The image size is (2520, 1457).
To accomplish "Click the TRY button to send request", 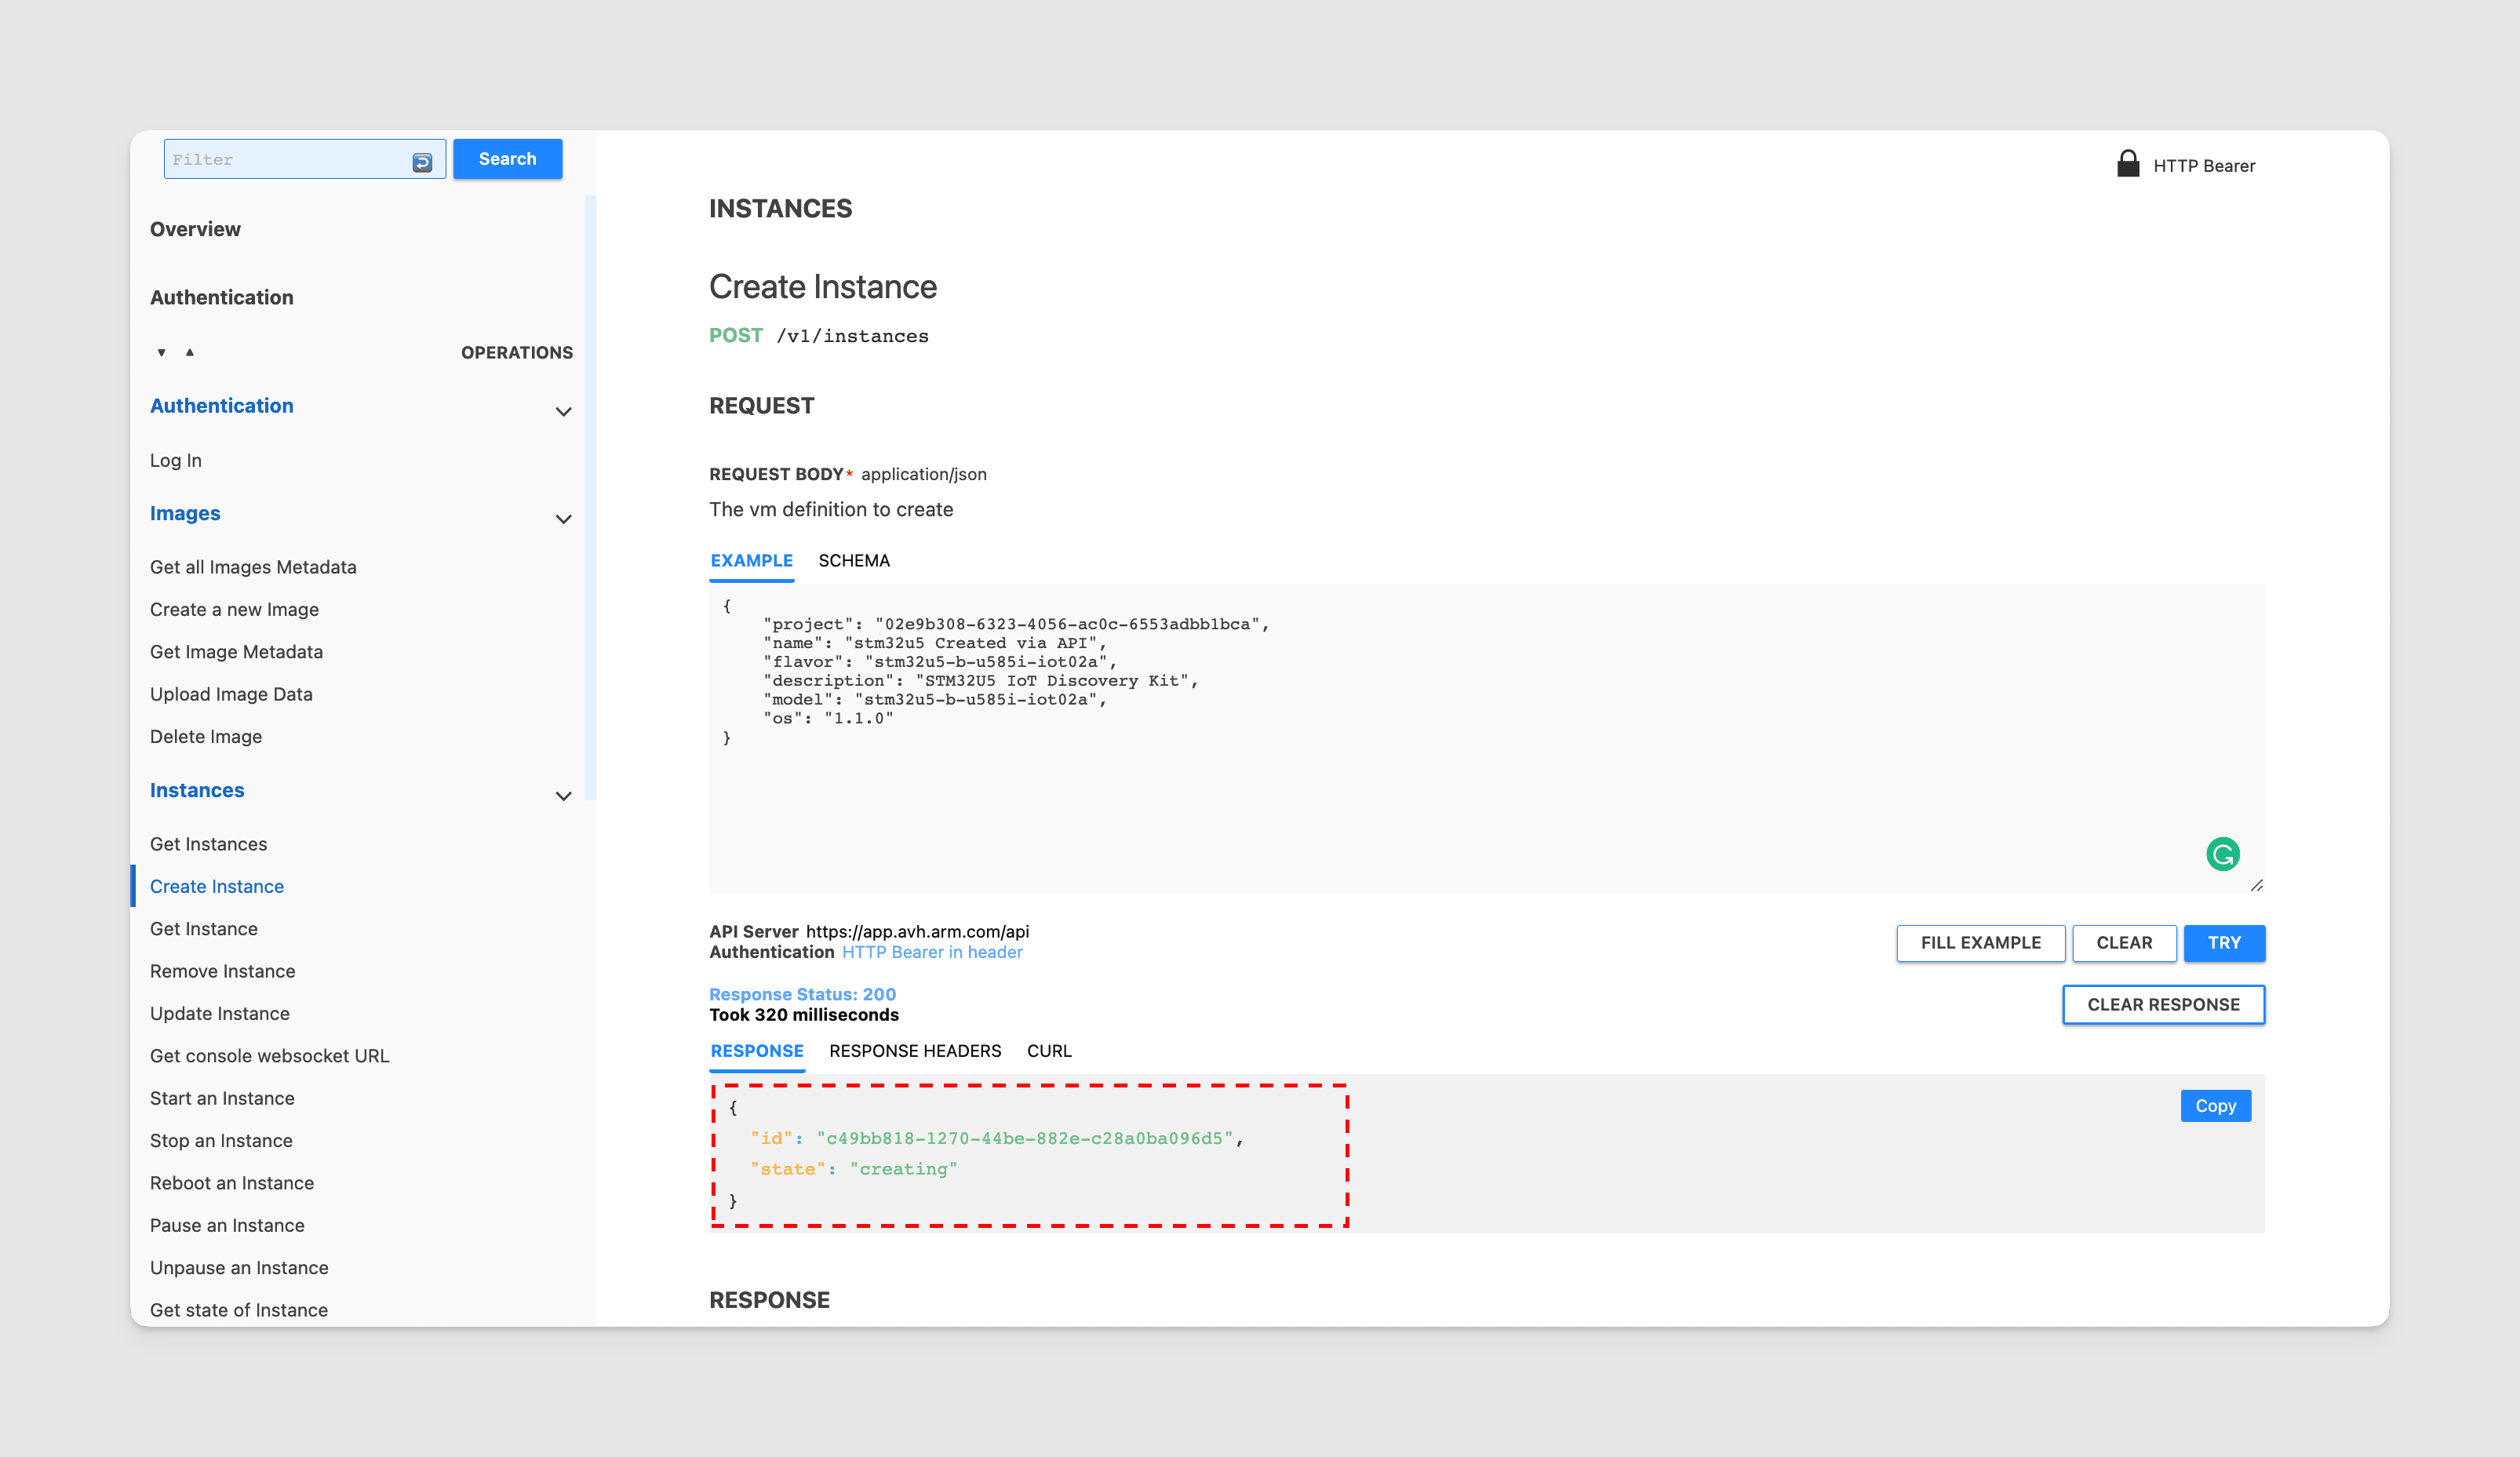I will coord(2225,942).
